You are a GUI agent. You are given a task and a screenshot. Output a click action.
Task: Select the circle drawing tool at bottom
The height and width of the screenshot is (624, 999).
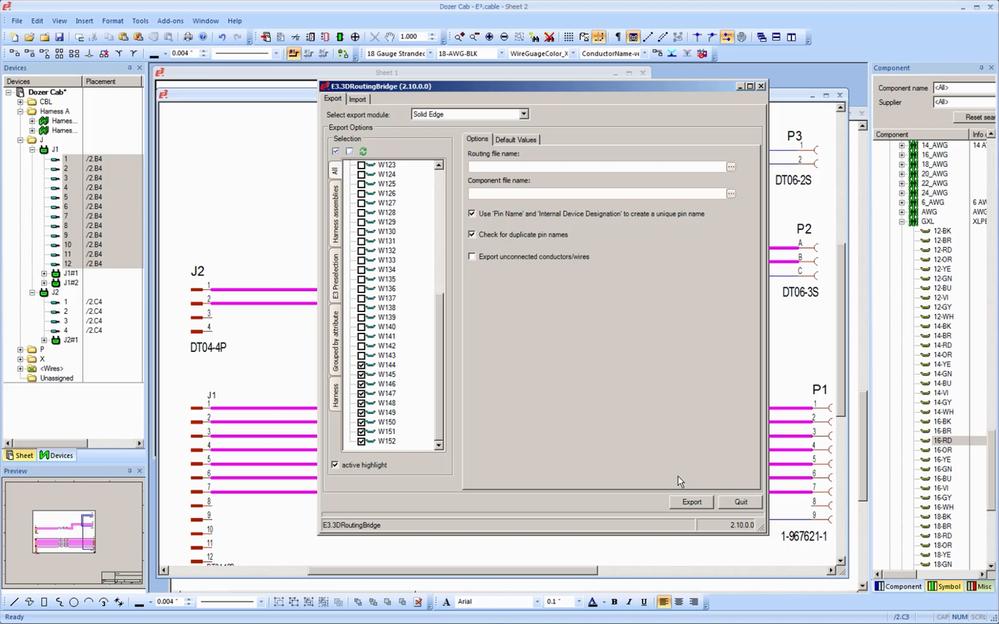74,602
